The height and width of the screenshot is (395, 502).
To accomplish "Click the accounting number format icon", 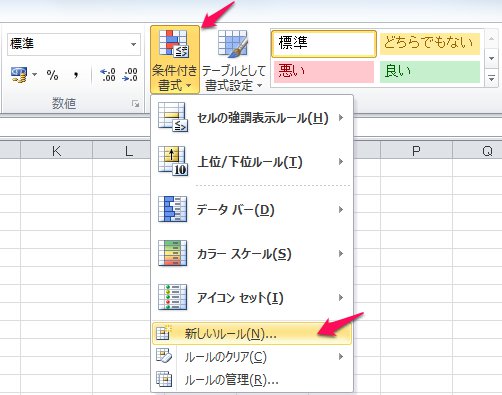I will [x=19, y=74].
